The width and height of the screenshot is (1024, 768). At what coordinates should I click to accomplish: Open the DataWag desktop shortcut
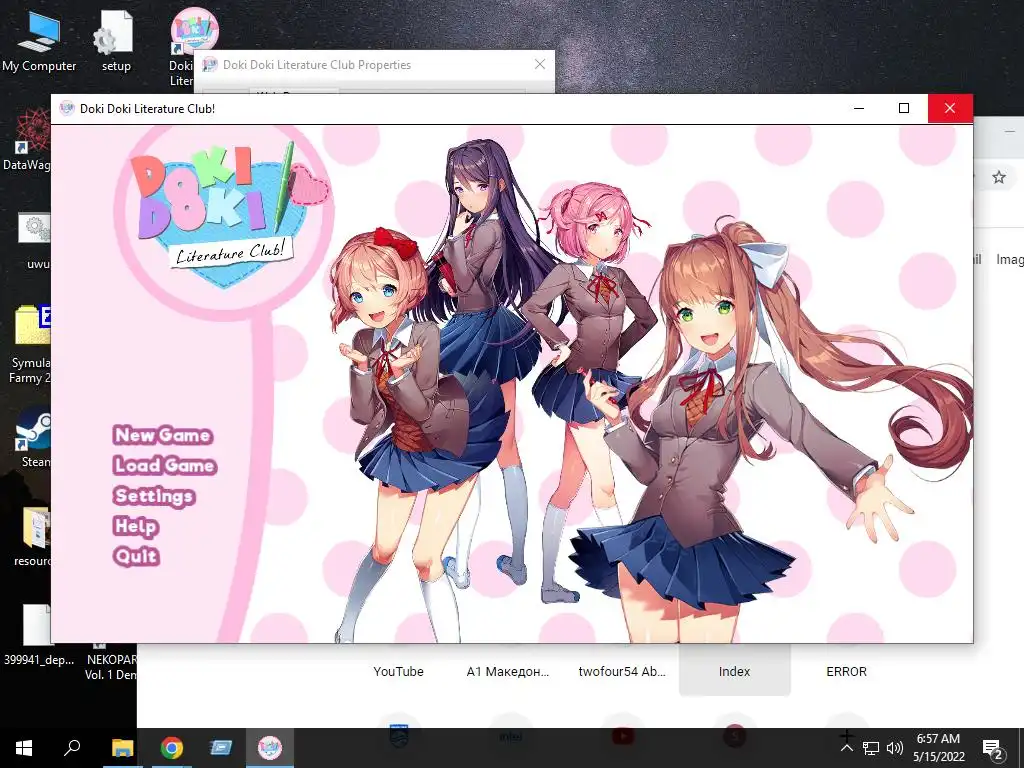pos(26,140)
